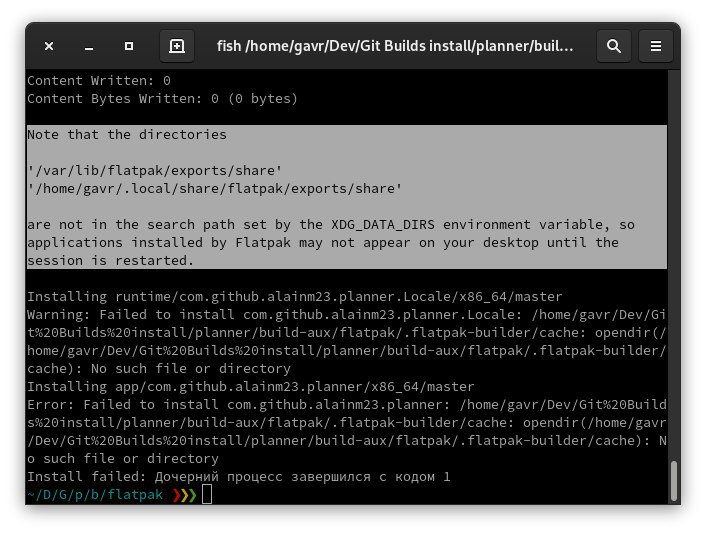Click the 'Install failed:' message line
The image size is (706, 533).
click(239, 477)
